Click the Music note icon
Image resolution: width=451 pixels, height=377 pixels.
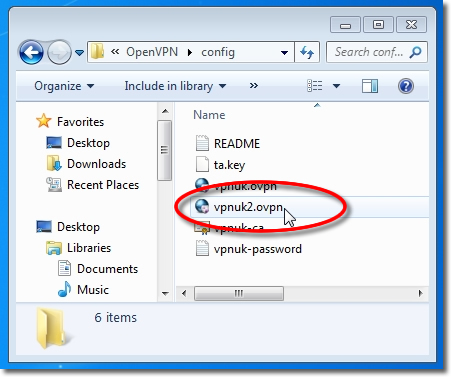point(64,289)
